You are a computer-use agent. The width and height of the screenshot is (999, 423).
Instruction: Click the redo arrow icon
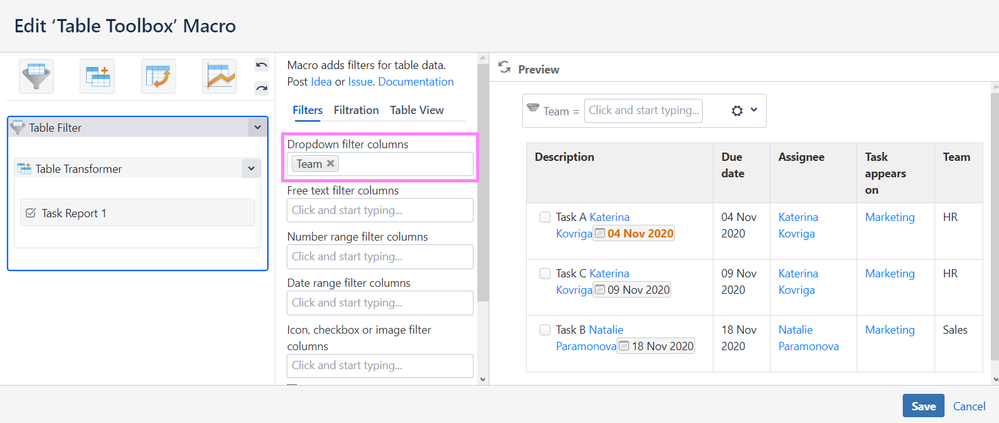click(262, 88)
